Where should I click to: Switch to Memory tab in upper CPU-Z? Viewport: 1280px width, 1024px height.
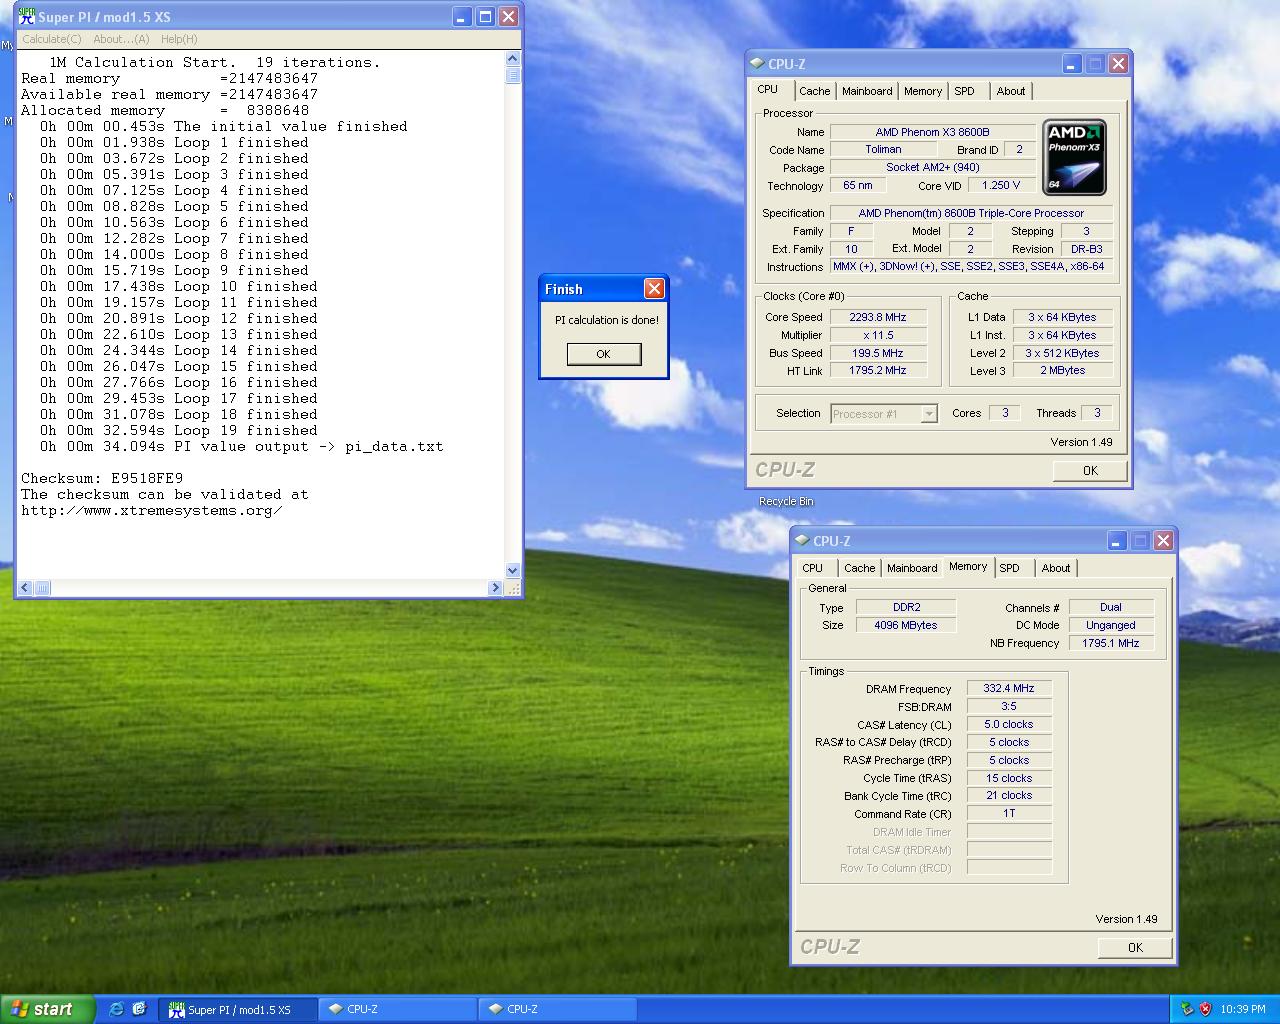923,91
